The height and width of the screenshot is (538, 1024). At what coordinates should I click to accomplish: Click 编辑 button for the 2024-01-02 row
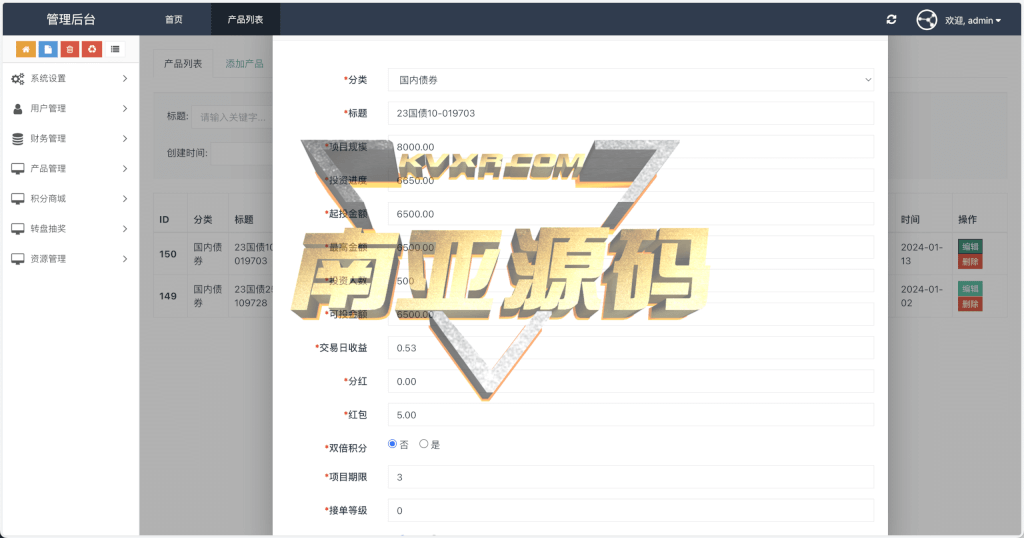(x=970, y=289)
